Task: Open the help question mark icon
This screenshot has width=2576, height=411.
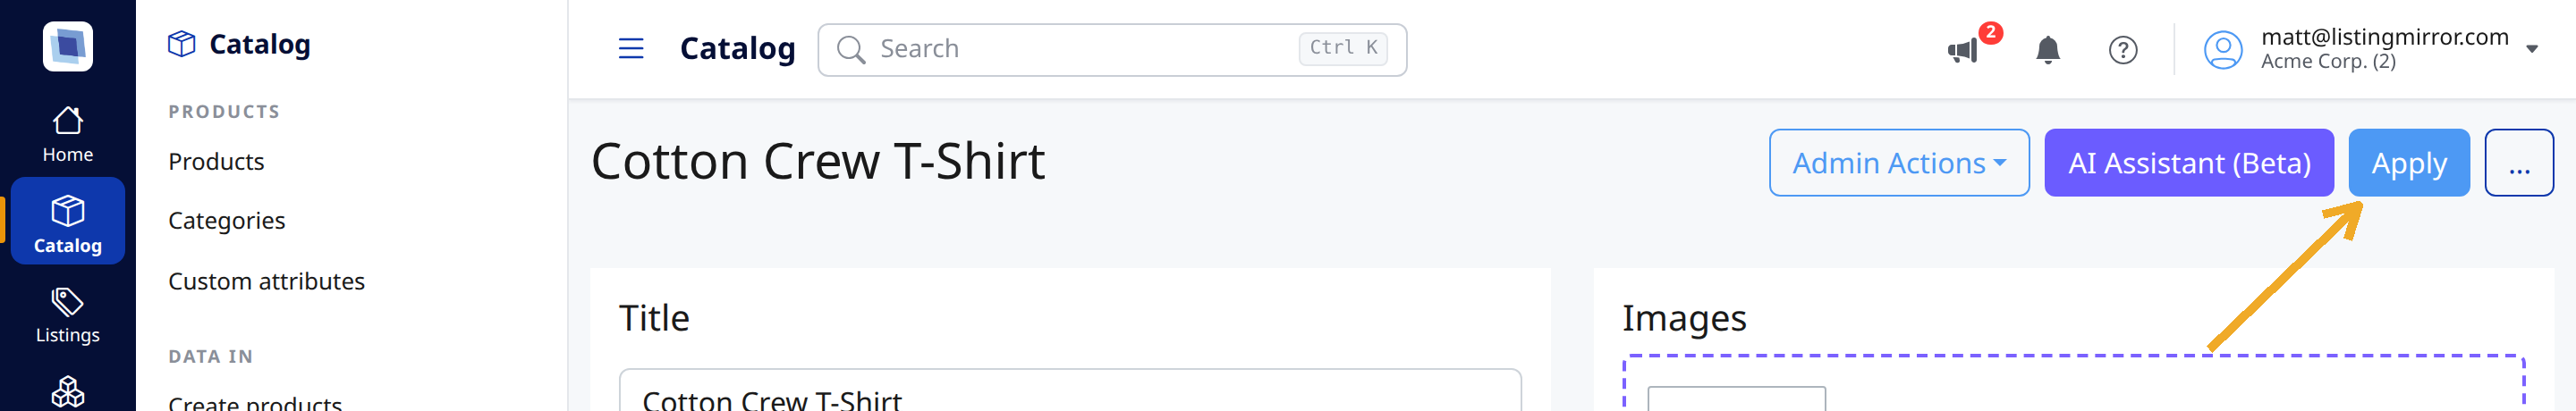Action: click(2122, 50)
